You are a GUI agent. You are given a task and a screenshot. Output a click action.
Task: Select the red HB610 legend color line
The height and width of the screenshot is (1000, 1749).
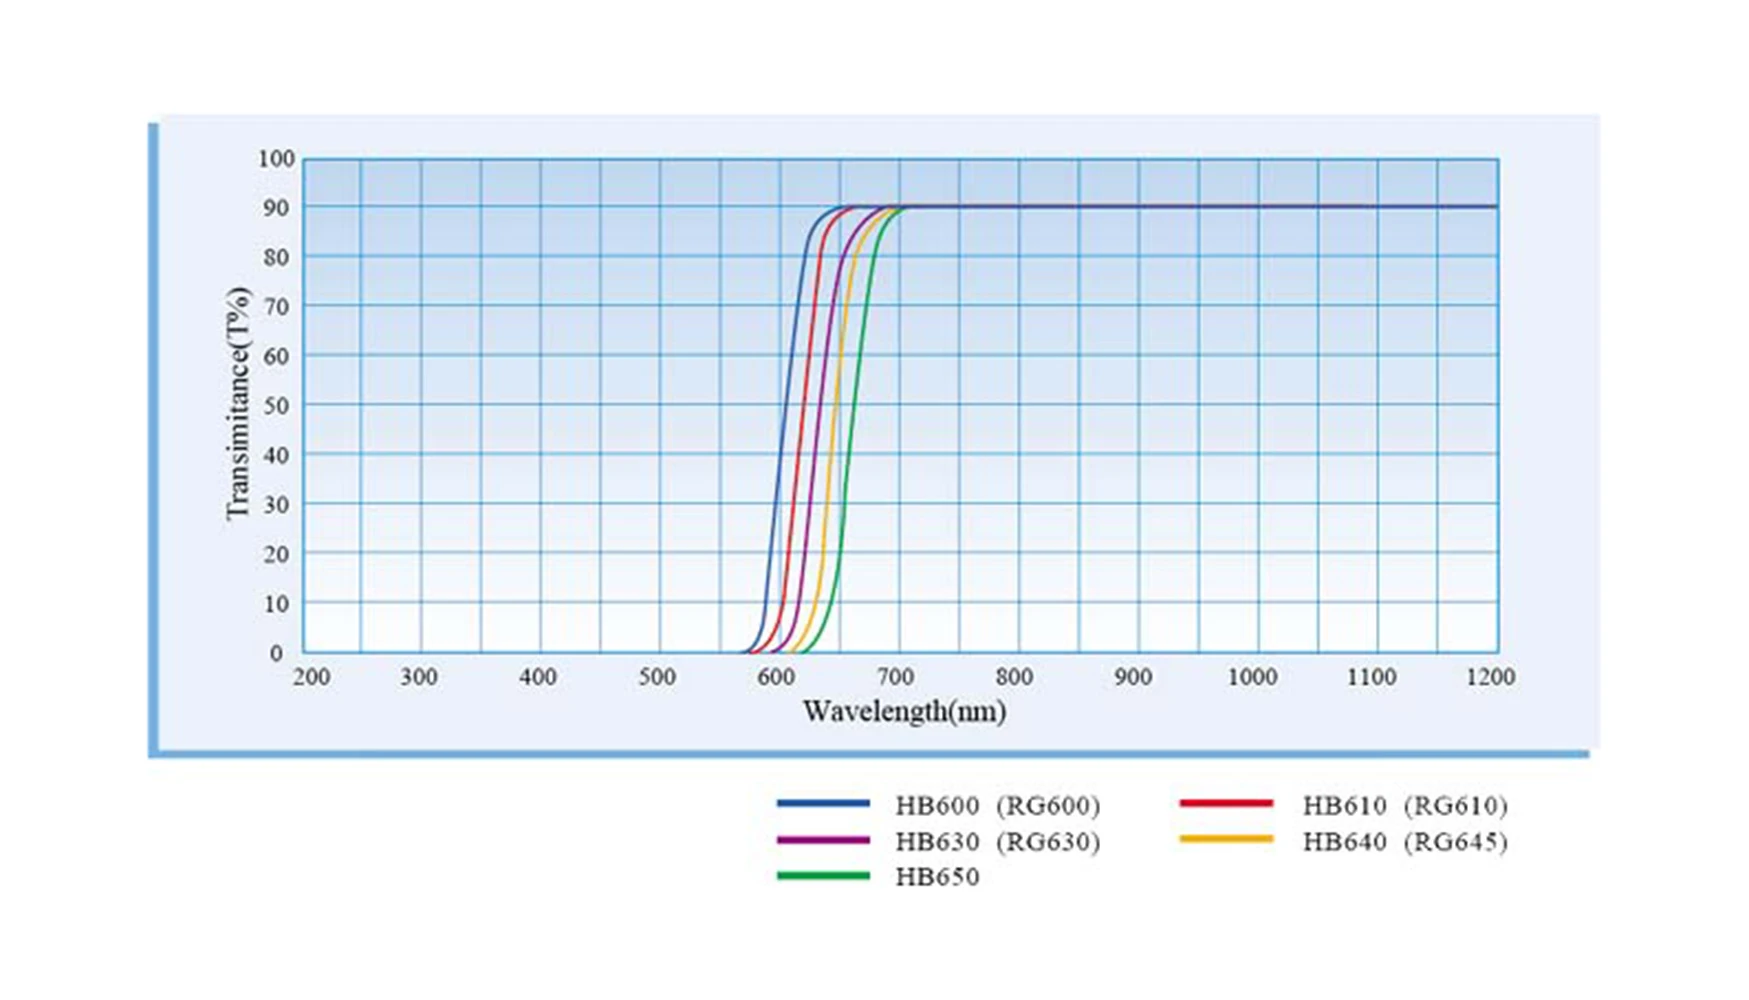pos(1227,803)
